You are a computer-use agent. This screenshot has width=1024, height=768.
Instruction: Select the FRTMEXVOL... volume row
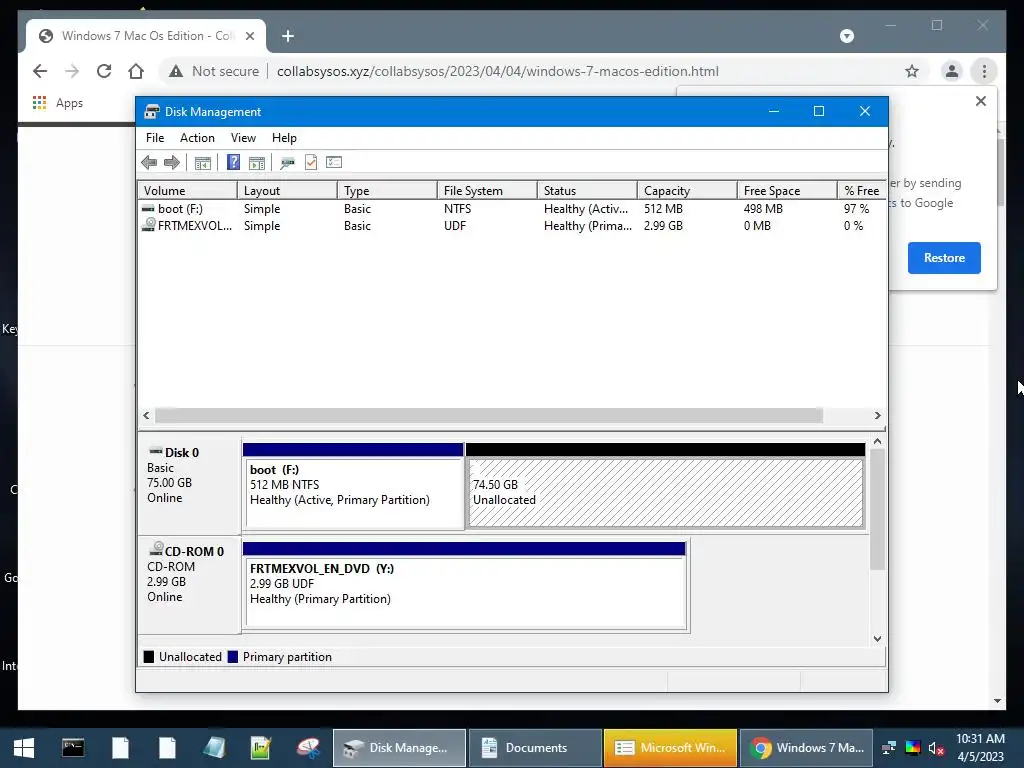[512, 226]
